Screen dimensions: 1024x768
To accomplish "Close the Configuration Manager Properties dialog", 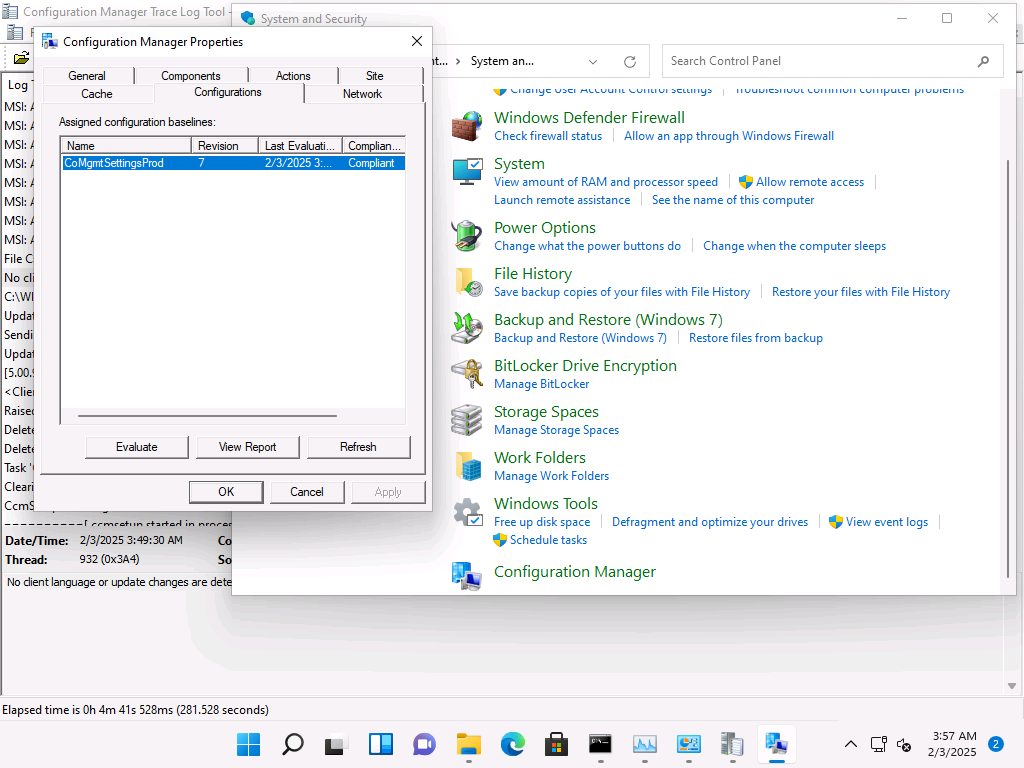I will (x=417, y=41).
